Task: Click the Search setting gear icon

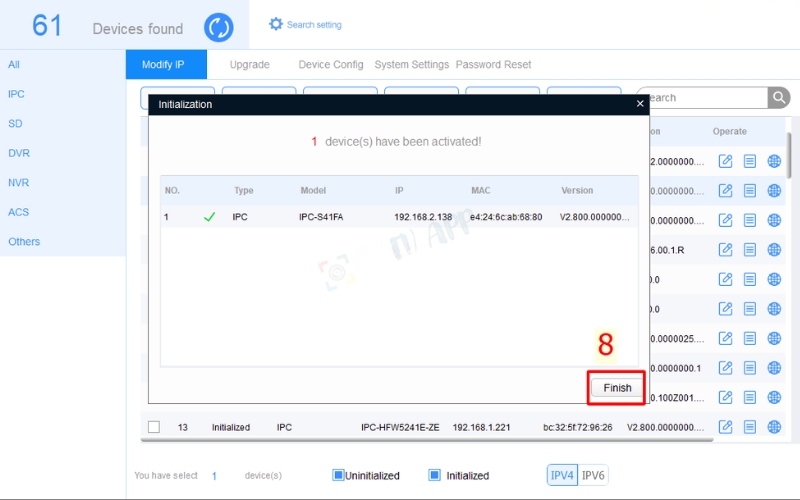Action: click(276, 24)
